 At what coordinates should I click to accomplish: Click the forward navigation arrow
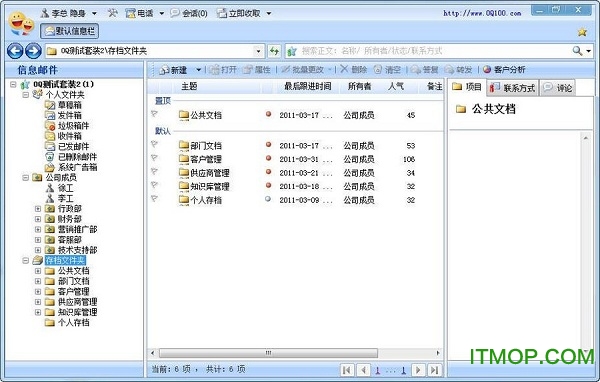tap(33, 51)
